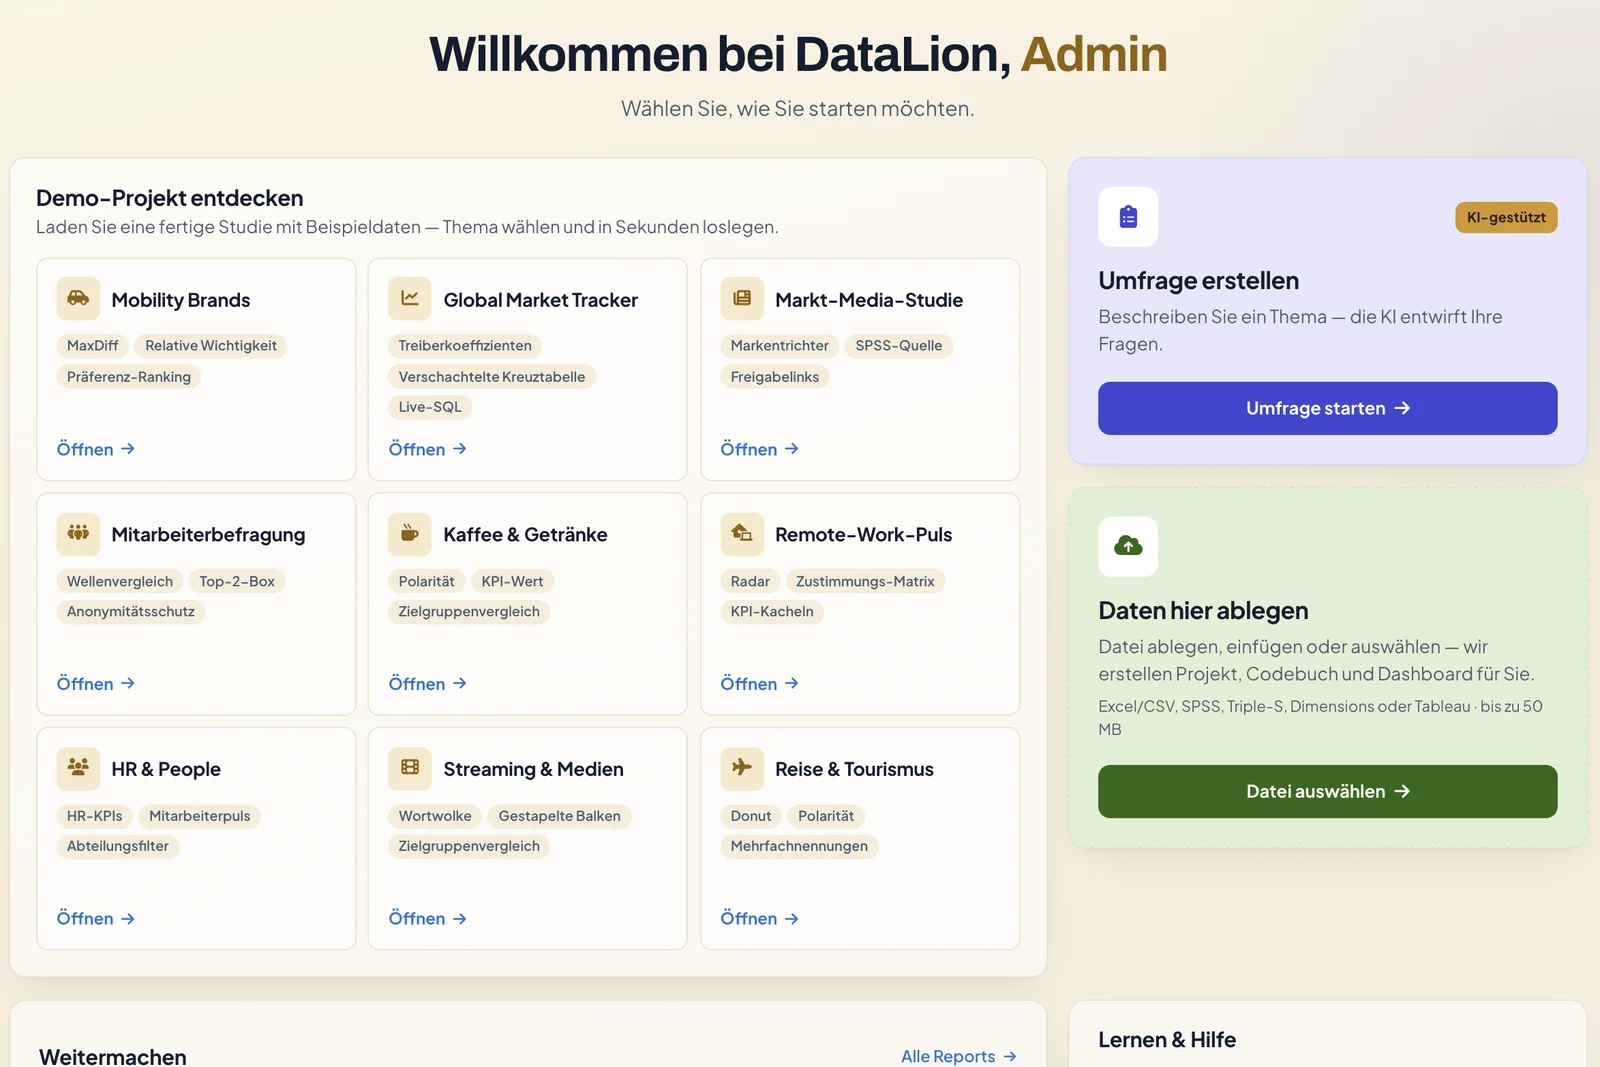Click the KPI-Wert tag
Viewport: 1600px width, 1067px height.
(x=513, y=581)
